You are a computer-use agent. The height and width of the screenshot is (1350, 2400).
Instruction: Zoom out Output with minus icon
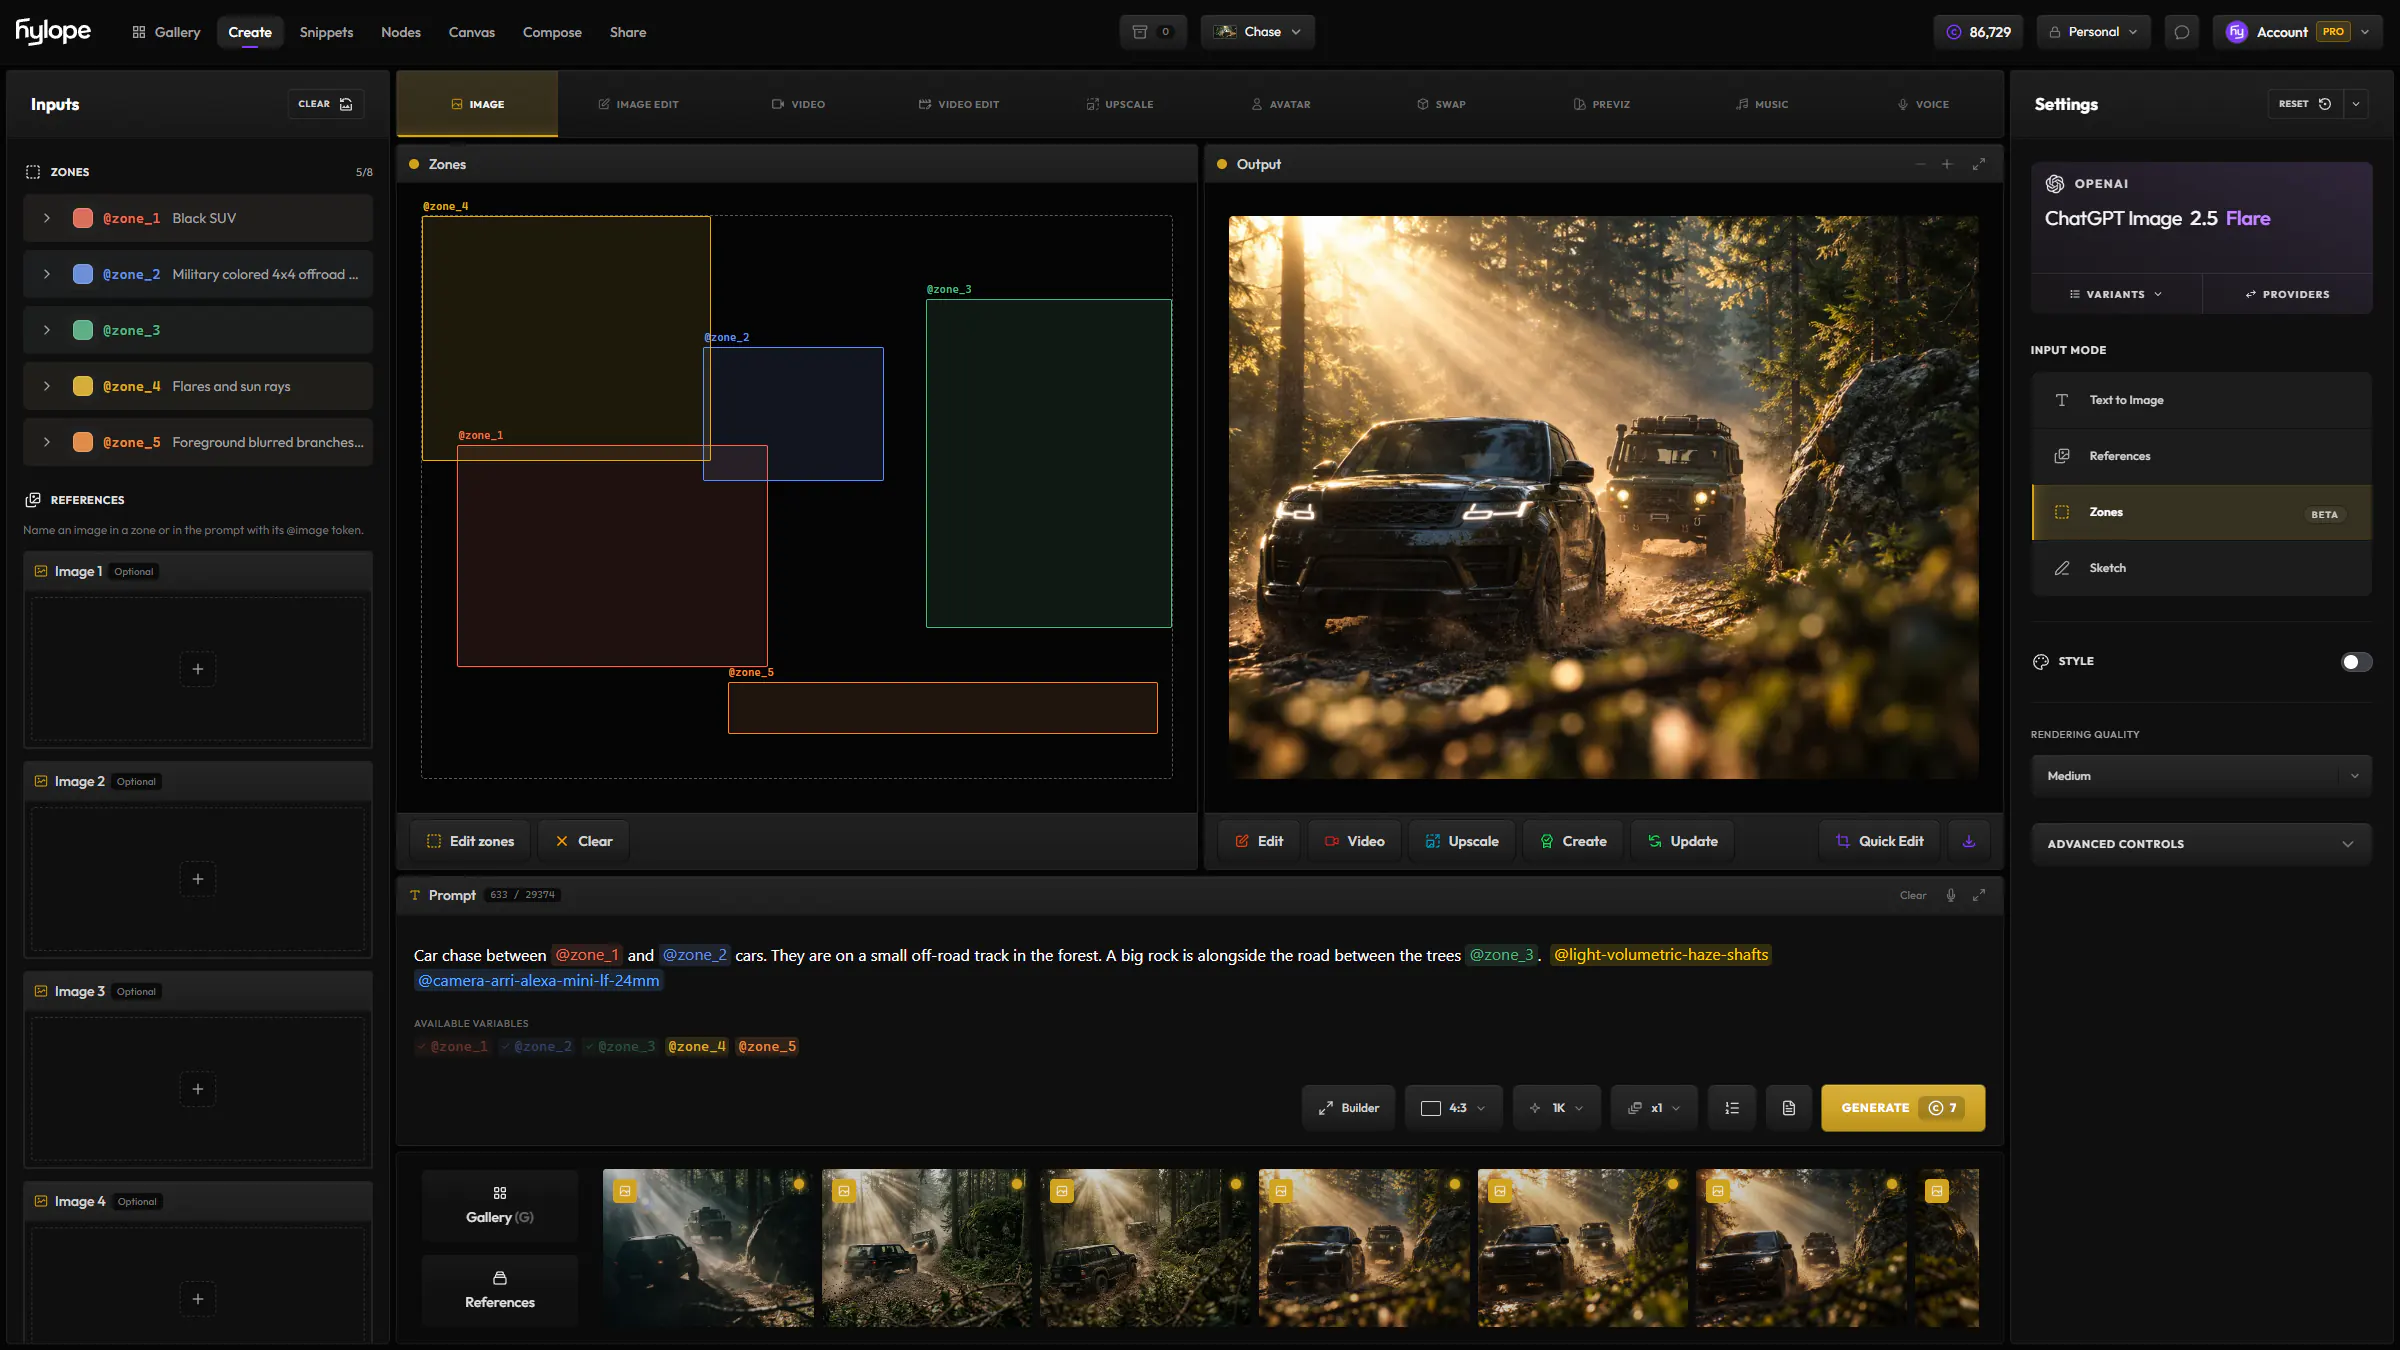coord(1920,164)
